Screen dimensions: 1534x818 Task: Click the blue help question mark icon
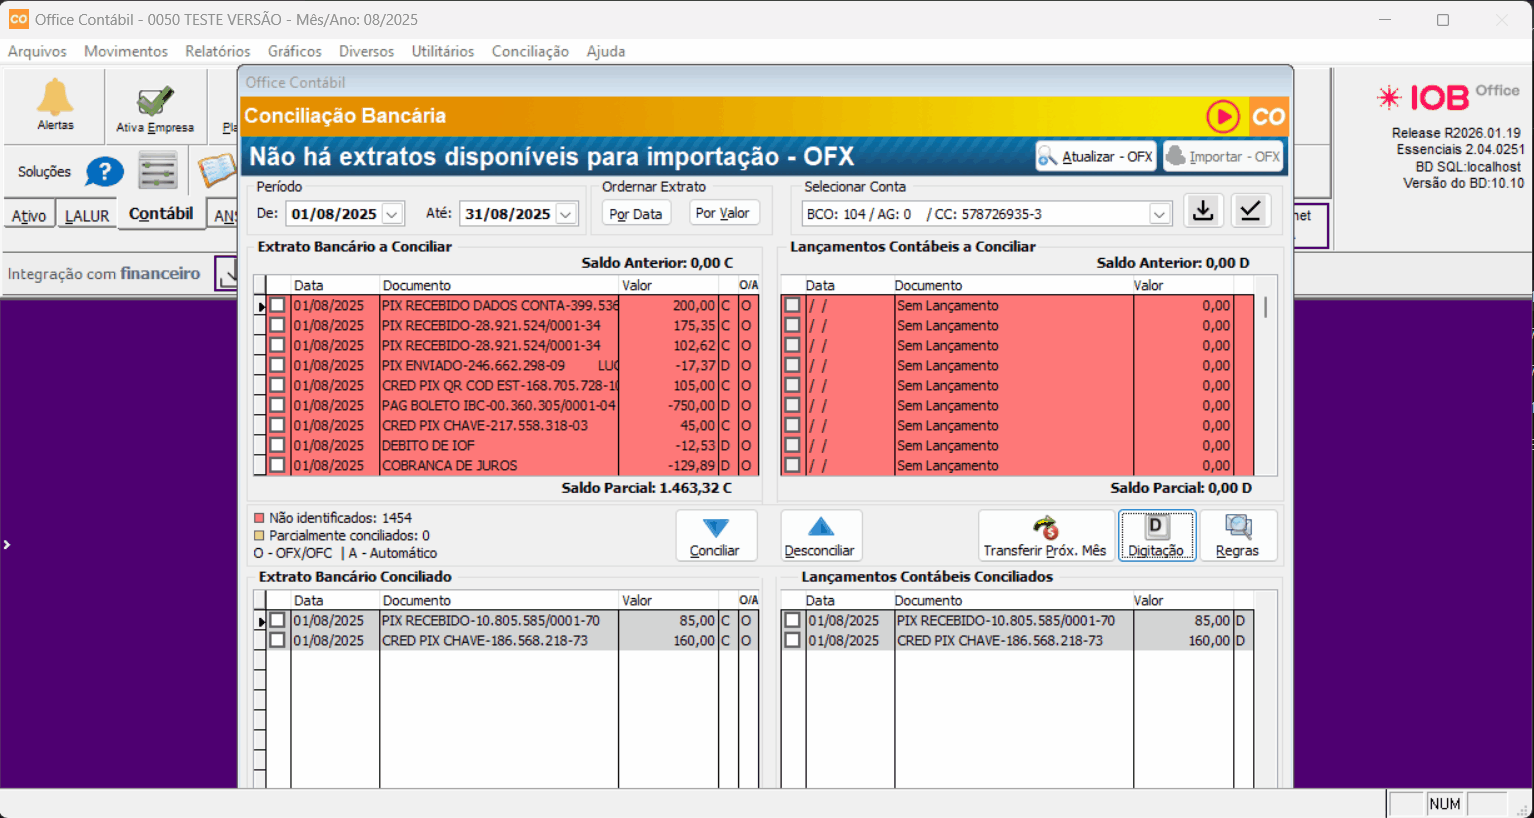click(x=104, y=172)
